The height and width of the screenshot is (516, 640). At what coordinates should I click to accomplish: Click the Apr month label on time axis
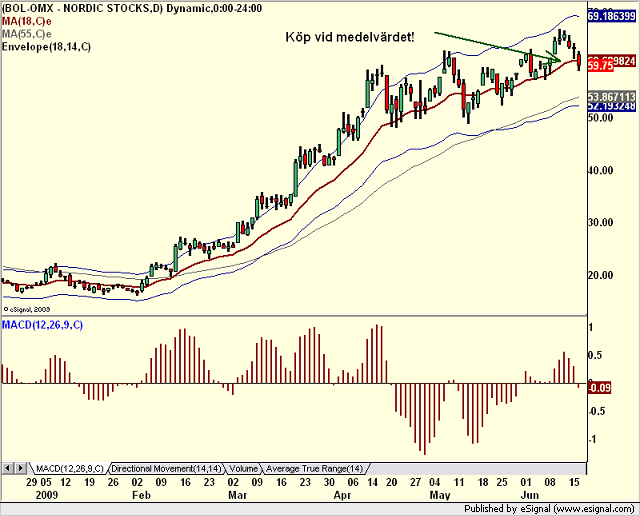342,495
